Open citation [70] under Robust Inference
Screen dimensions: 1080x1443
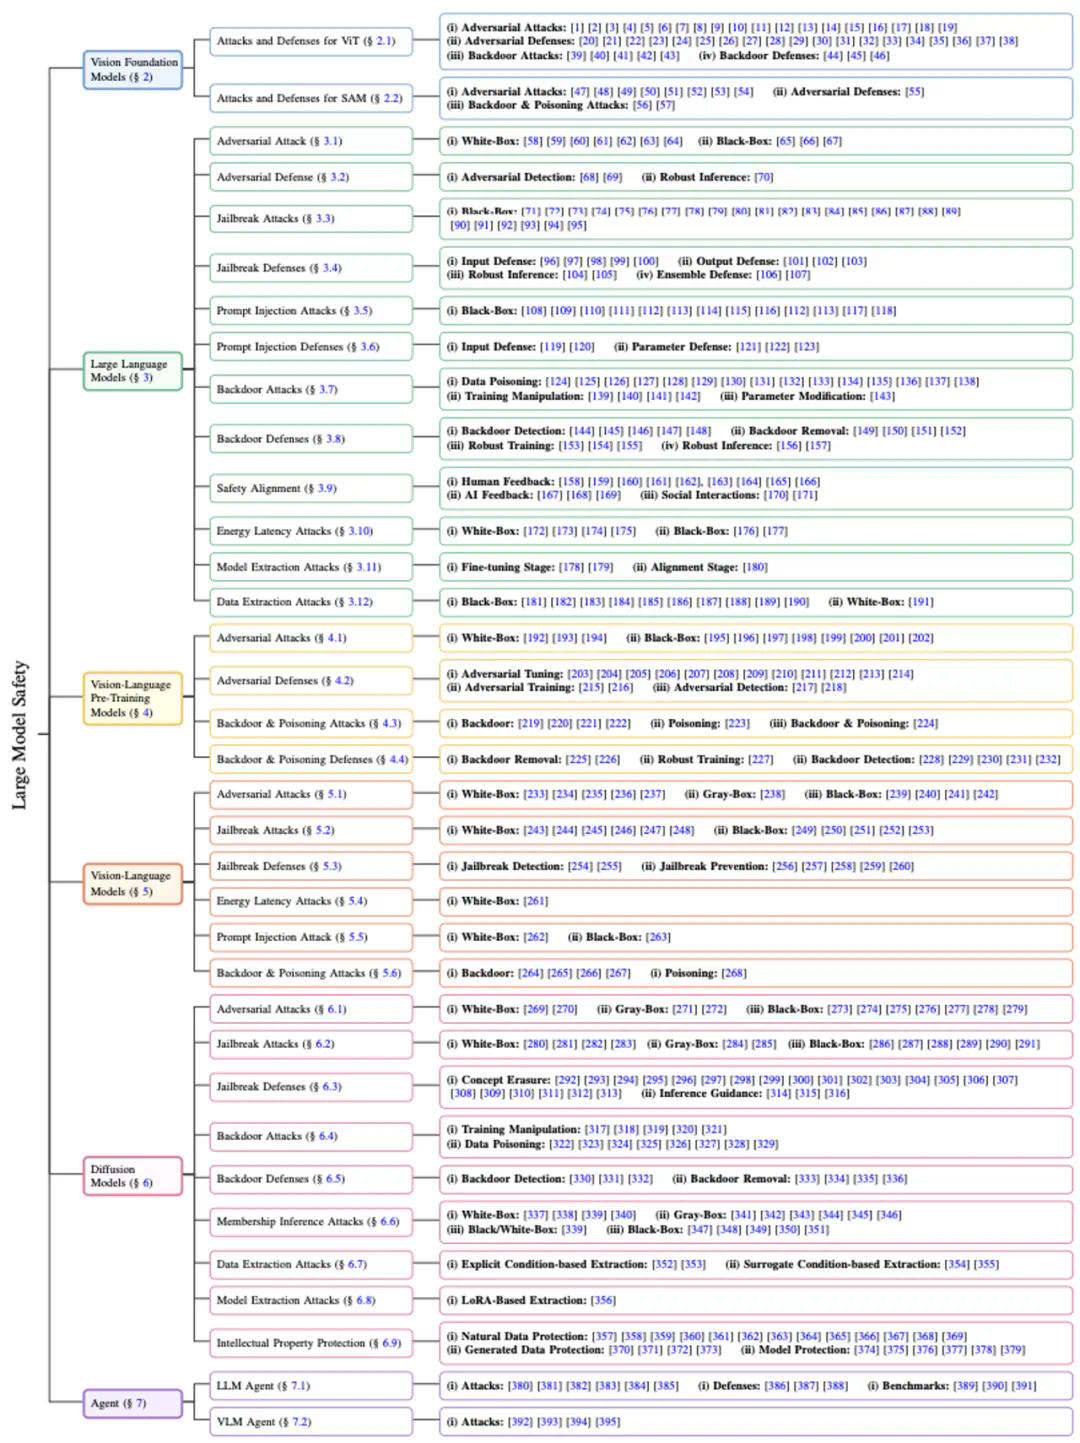pos(763,177)
